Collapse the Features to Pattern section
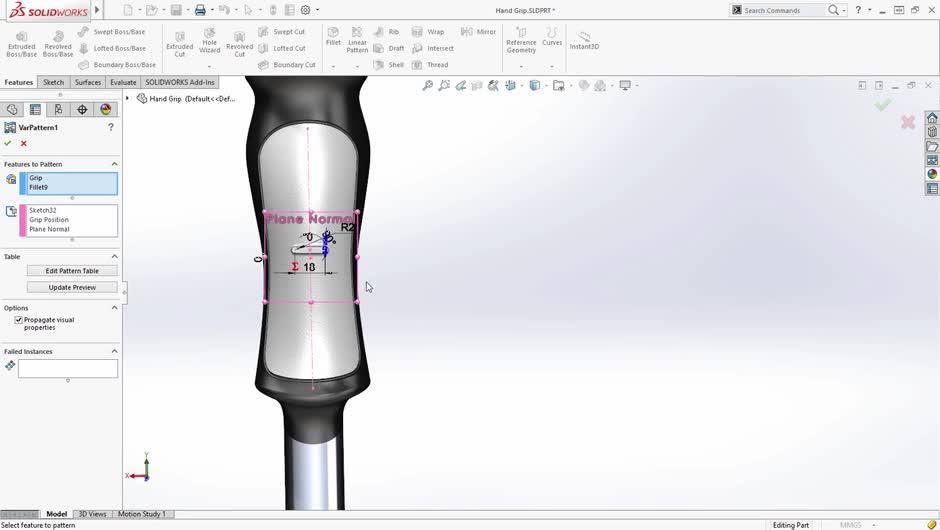This screenshot has height=530, width=940. tap(114, 164)
